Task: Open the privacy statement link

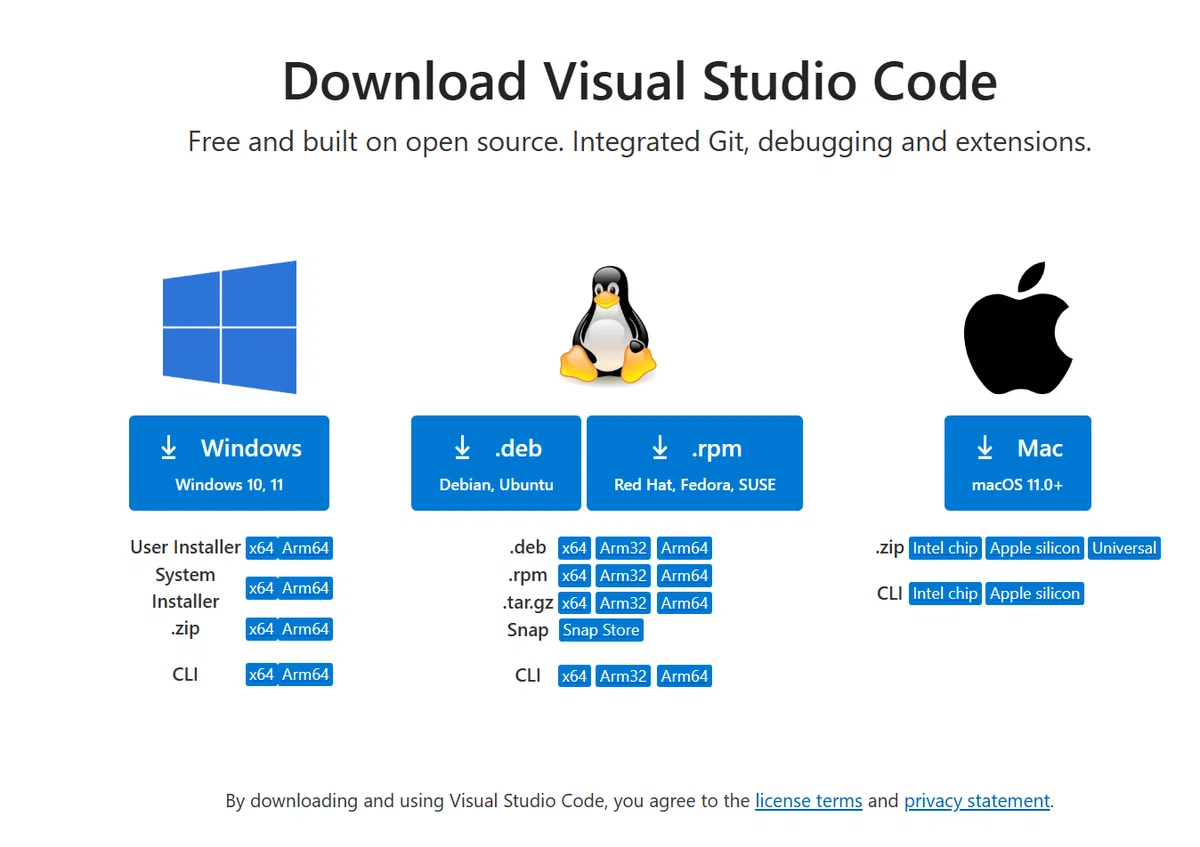Action: click(977, 801)
